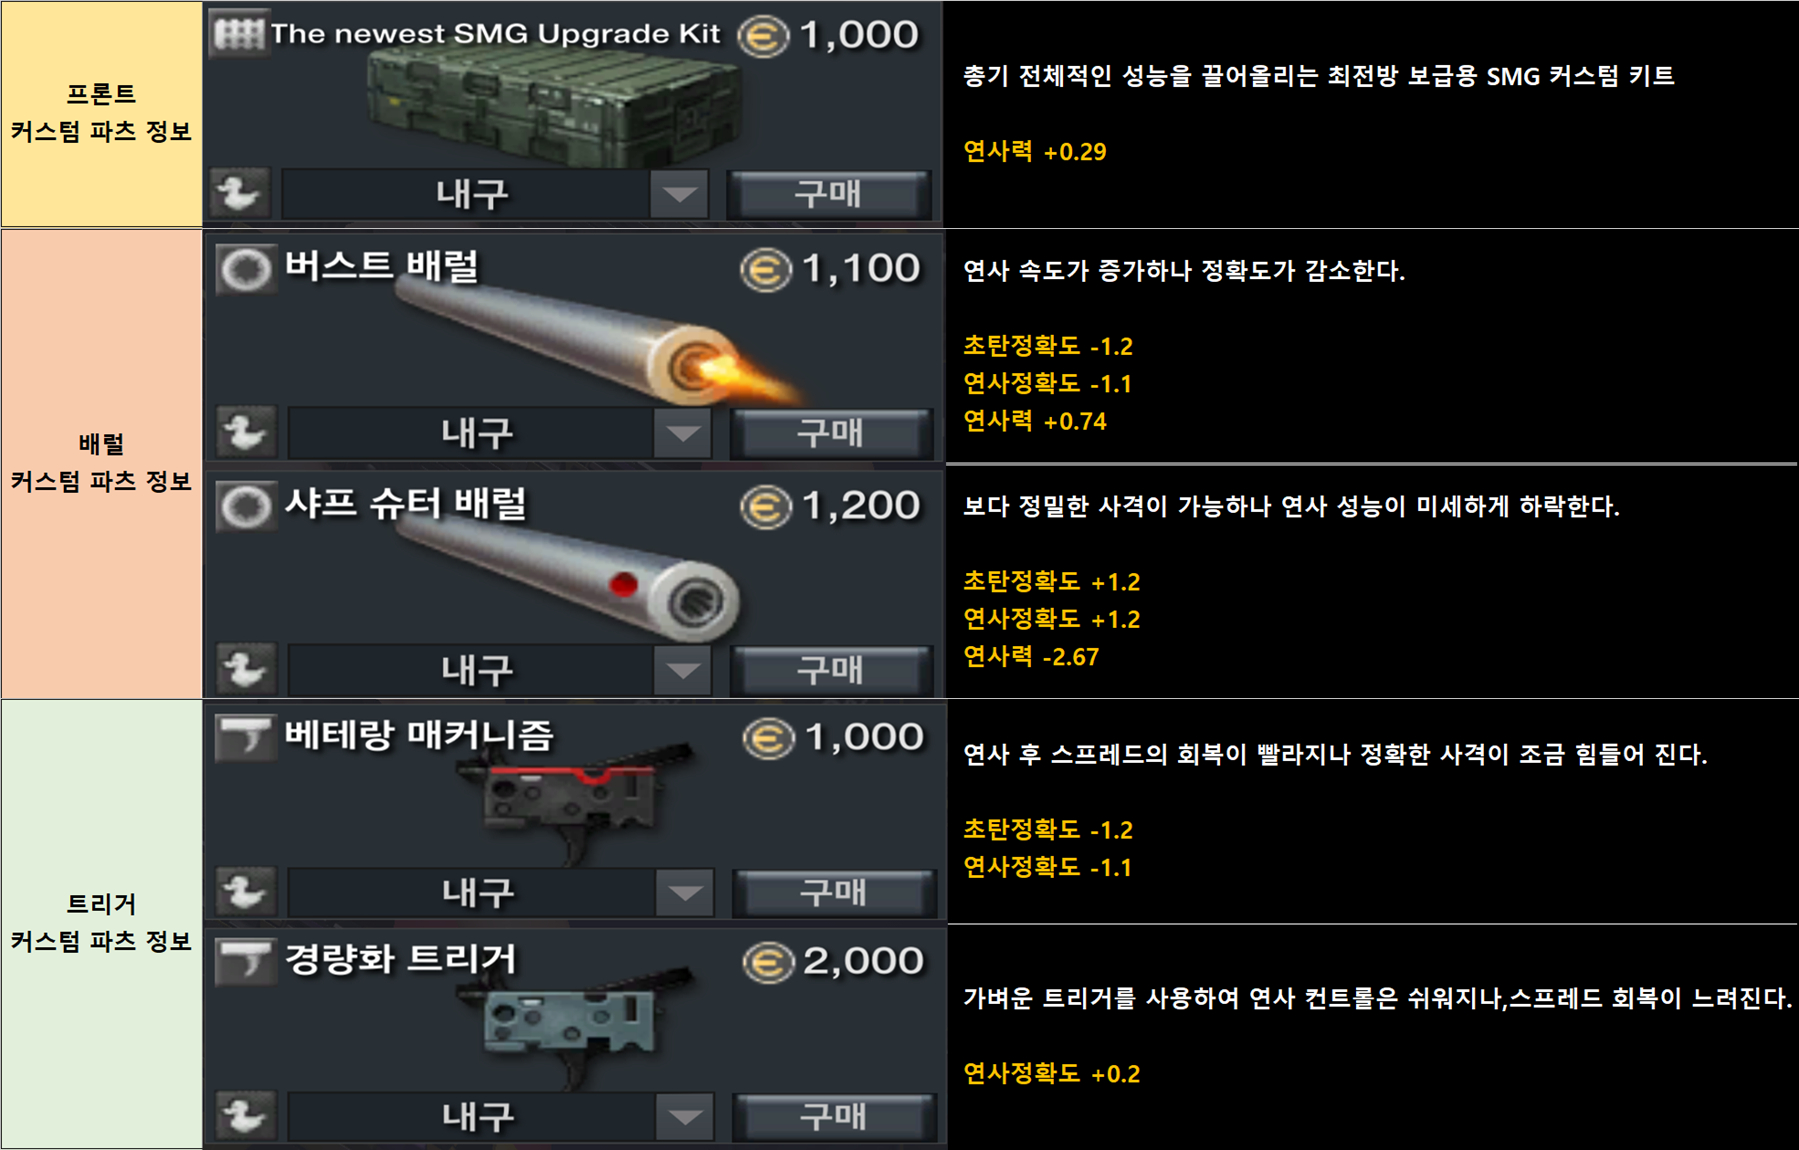Viewport: 1799px width, 1150px height.
Task: Open 내구 dropdown for 샤프 슈터 배럴
Action: coord(683,670)
